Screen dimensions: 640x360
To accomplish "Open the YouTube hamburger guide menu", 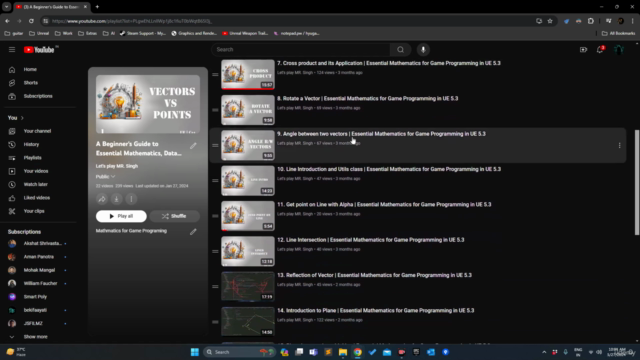I will pyautogui.click(x=12, y=49).
